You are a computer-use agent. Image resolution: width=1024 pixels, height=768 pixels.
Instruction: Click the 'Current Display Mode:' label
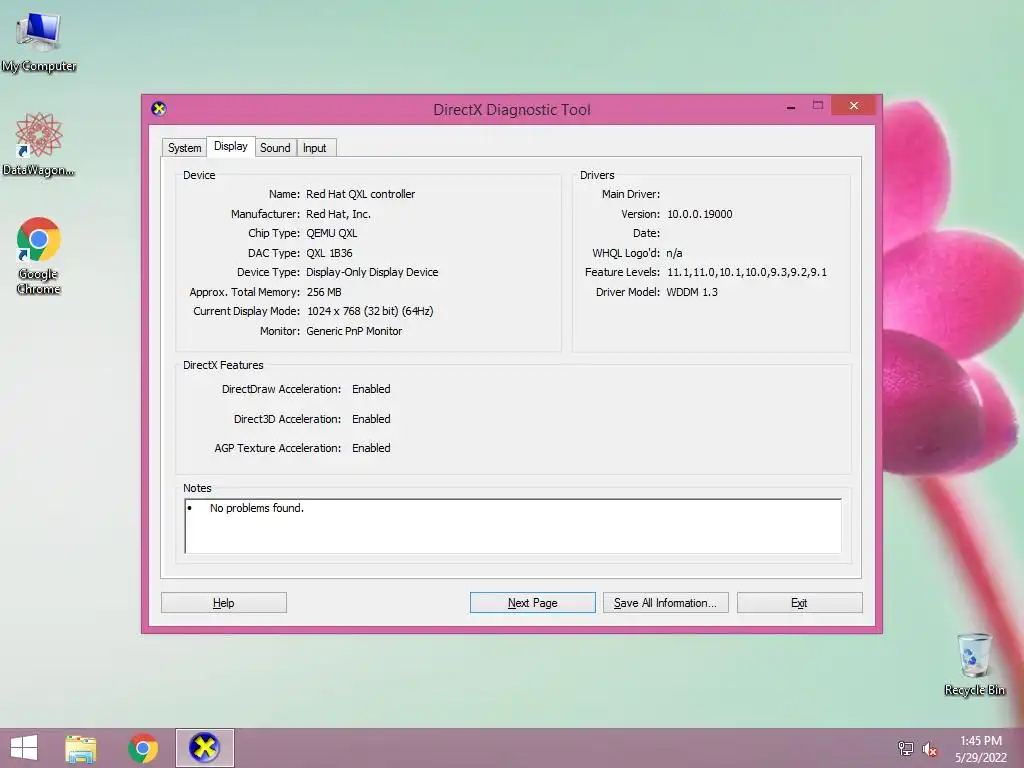click(x=246, y=312)
